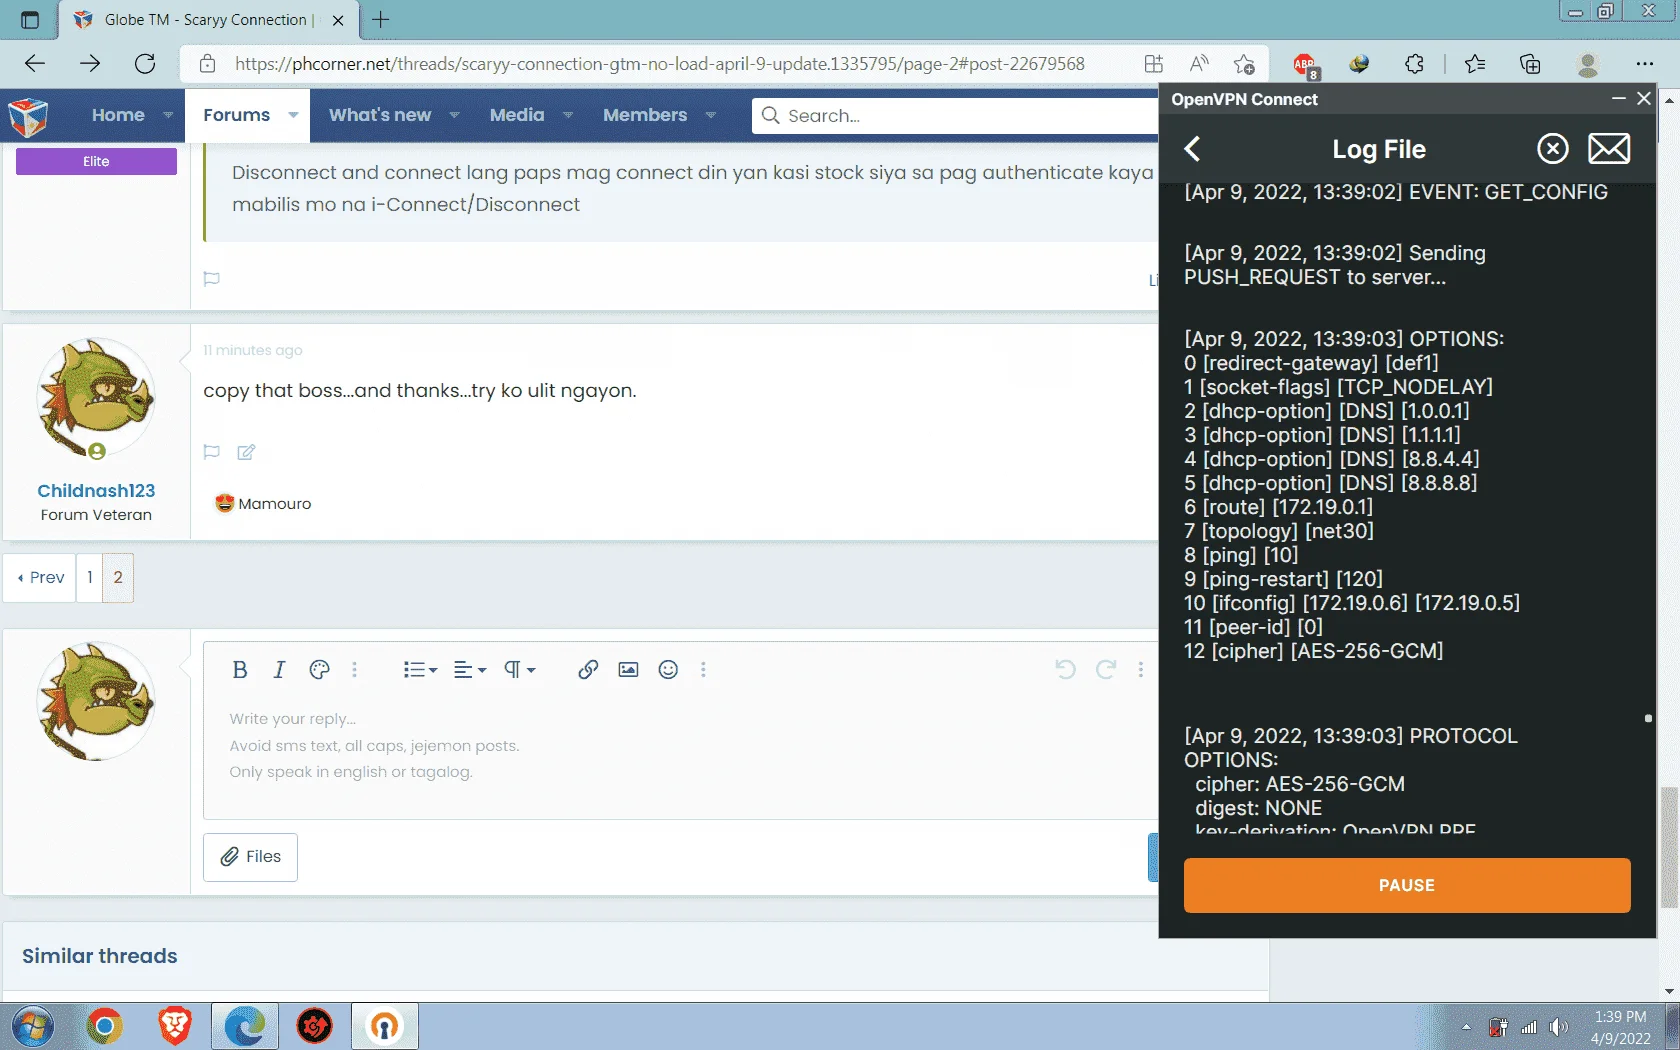Open the Windows Start menu

tap(33, 1027)
